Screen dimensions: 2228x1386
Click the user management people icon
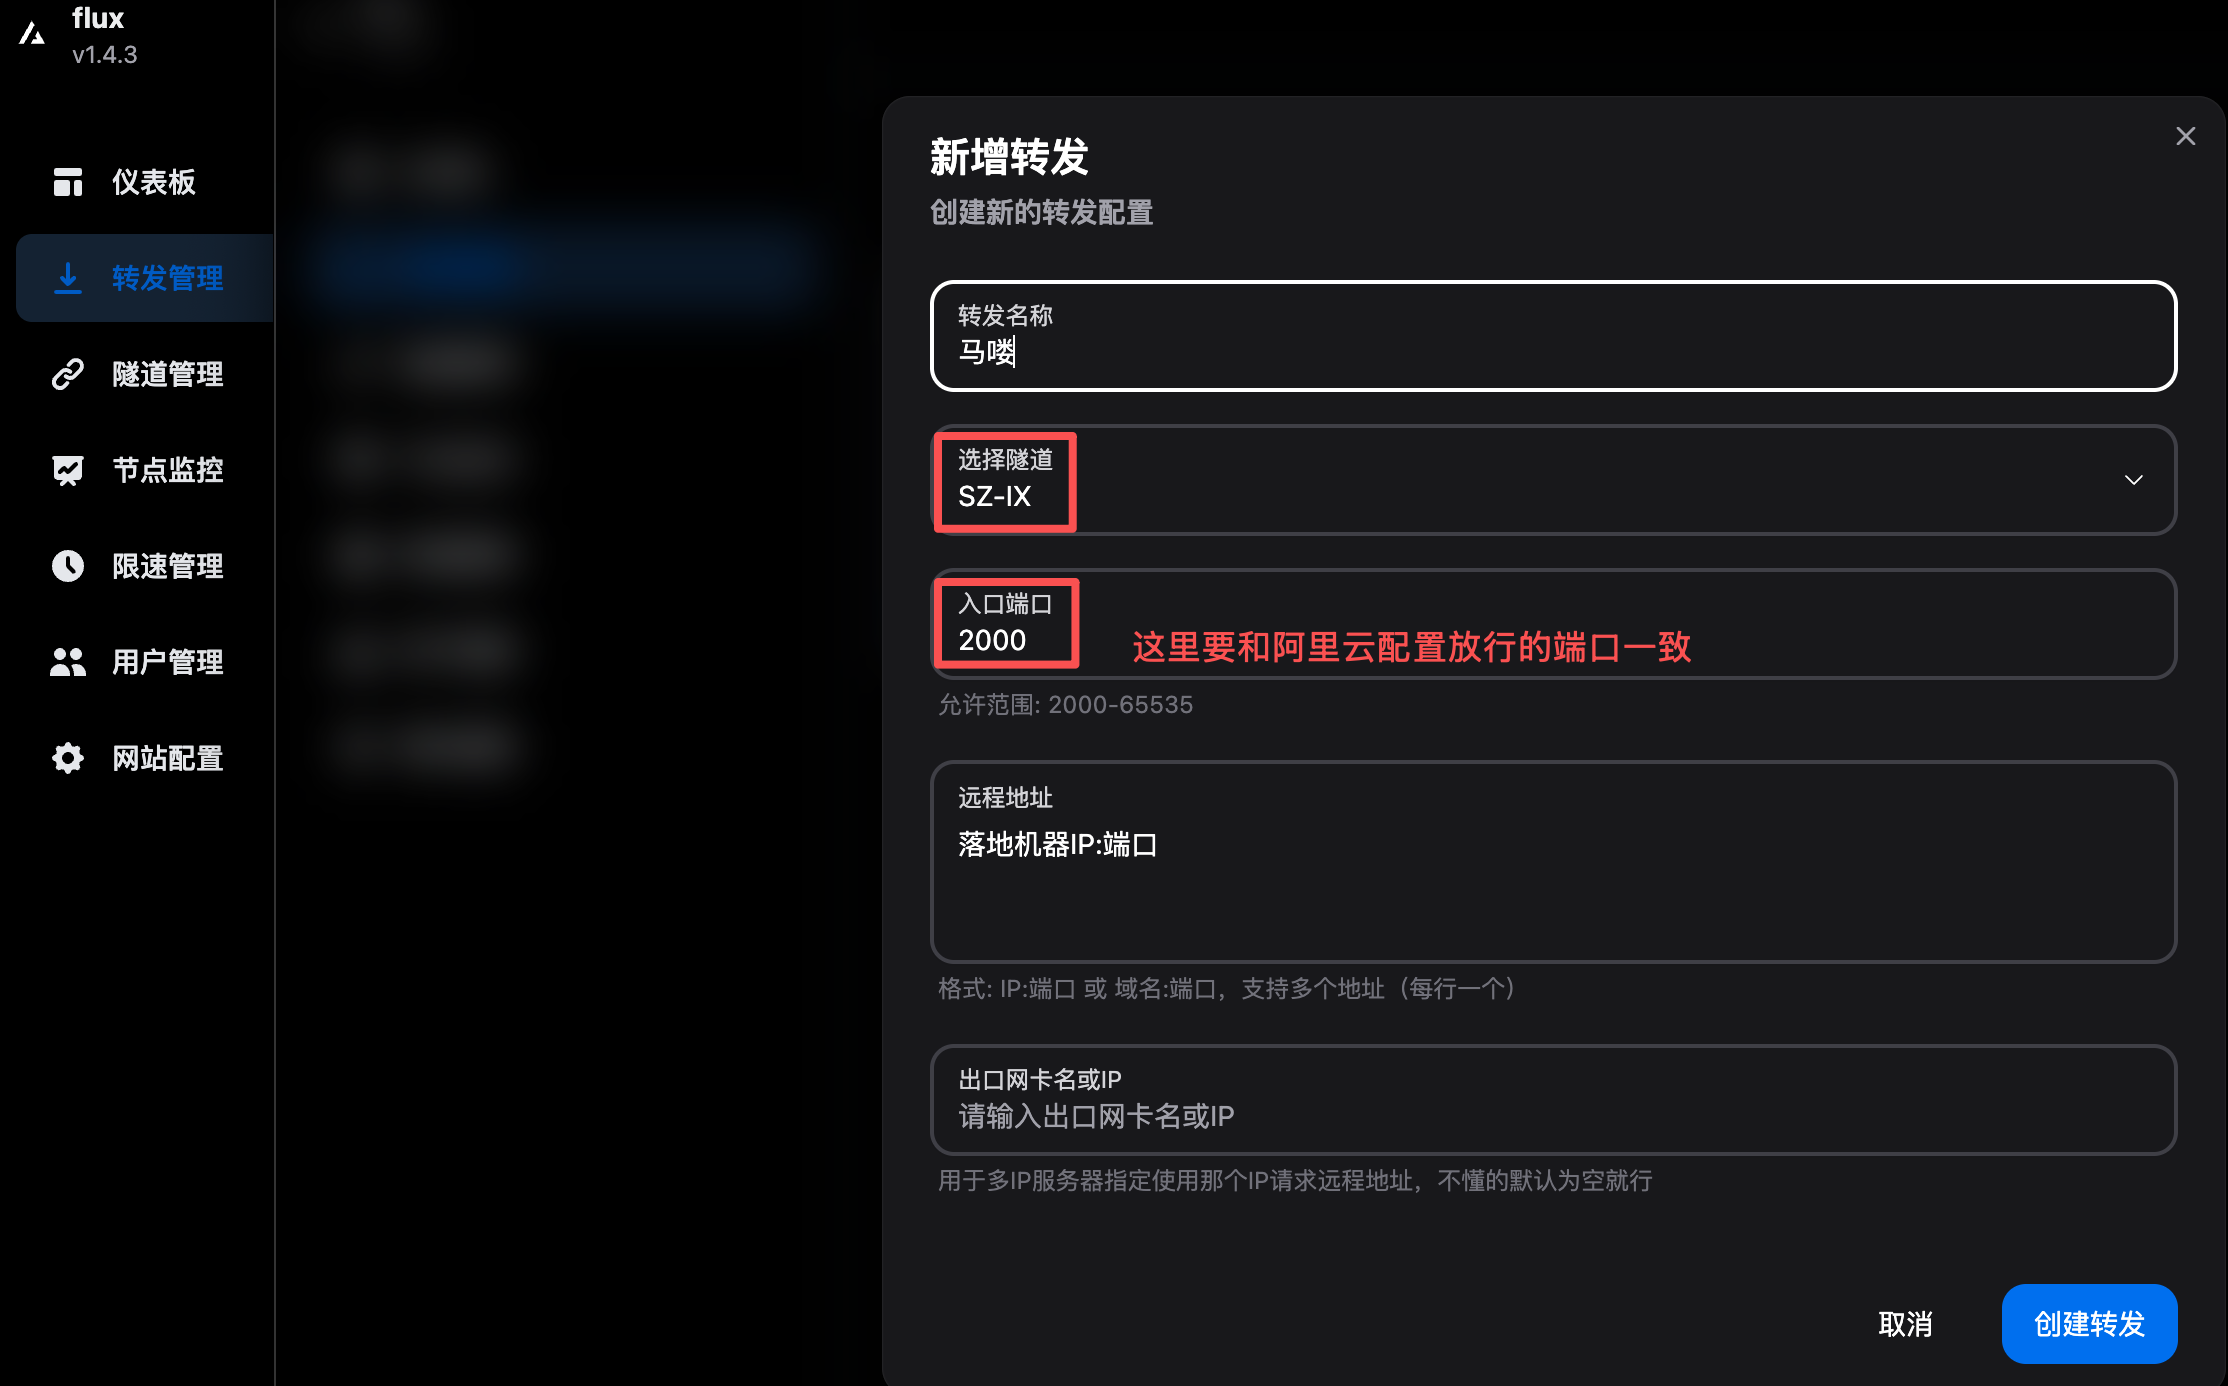67,662
